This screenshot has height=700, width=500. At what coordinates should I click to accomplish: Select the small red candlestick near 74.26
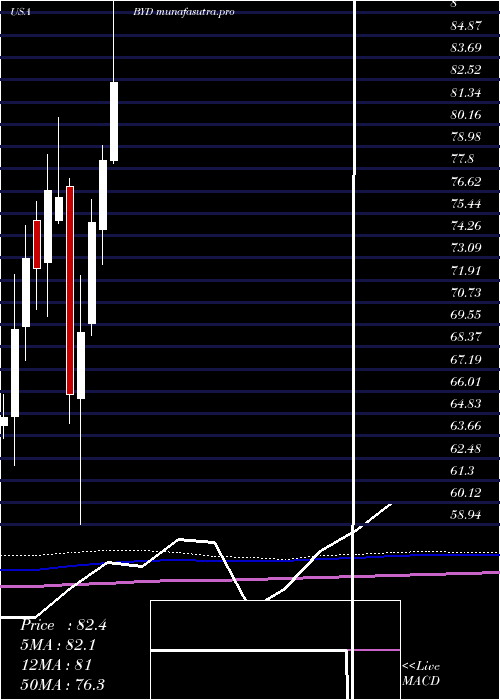pyautogui.click(x=37, y=244)
